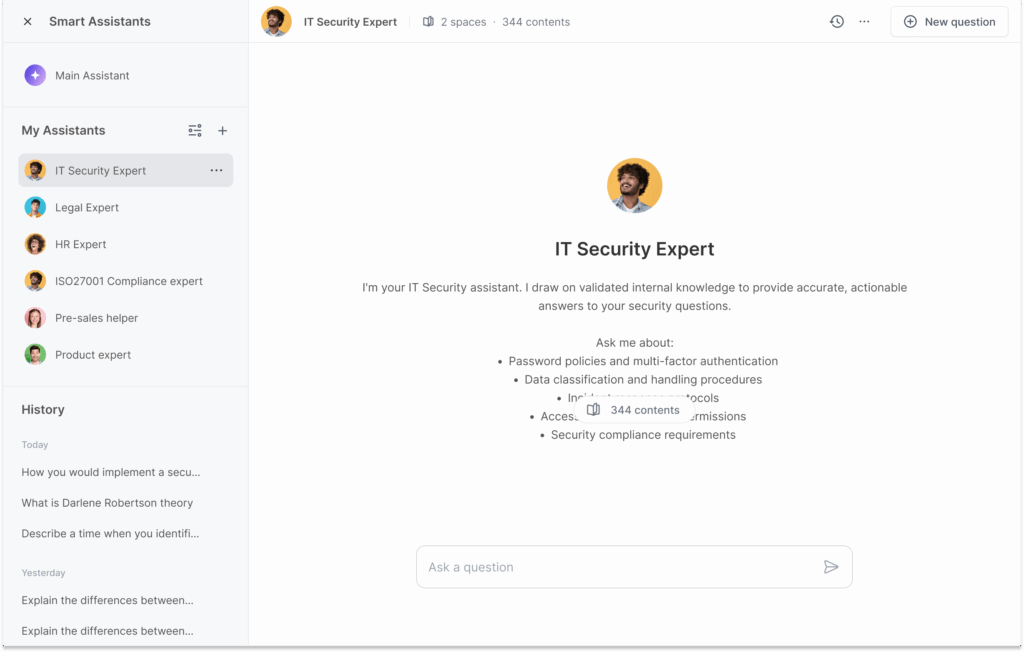Click IT Security Expert avatar in header

tap(276, 22)
